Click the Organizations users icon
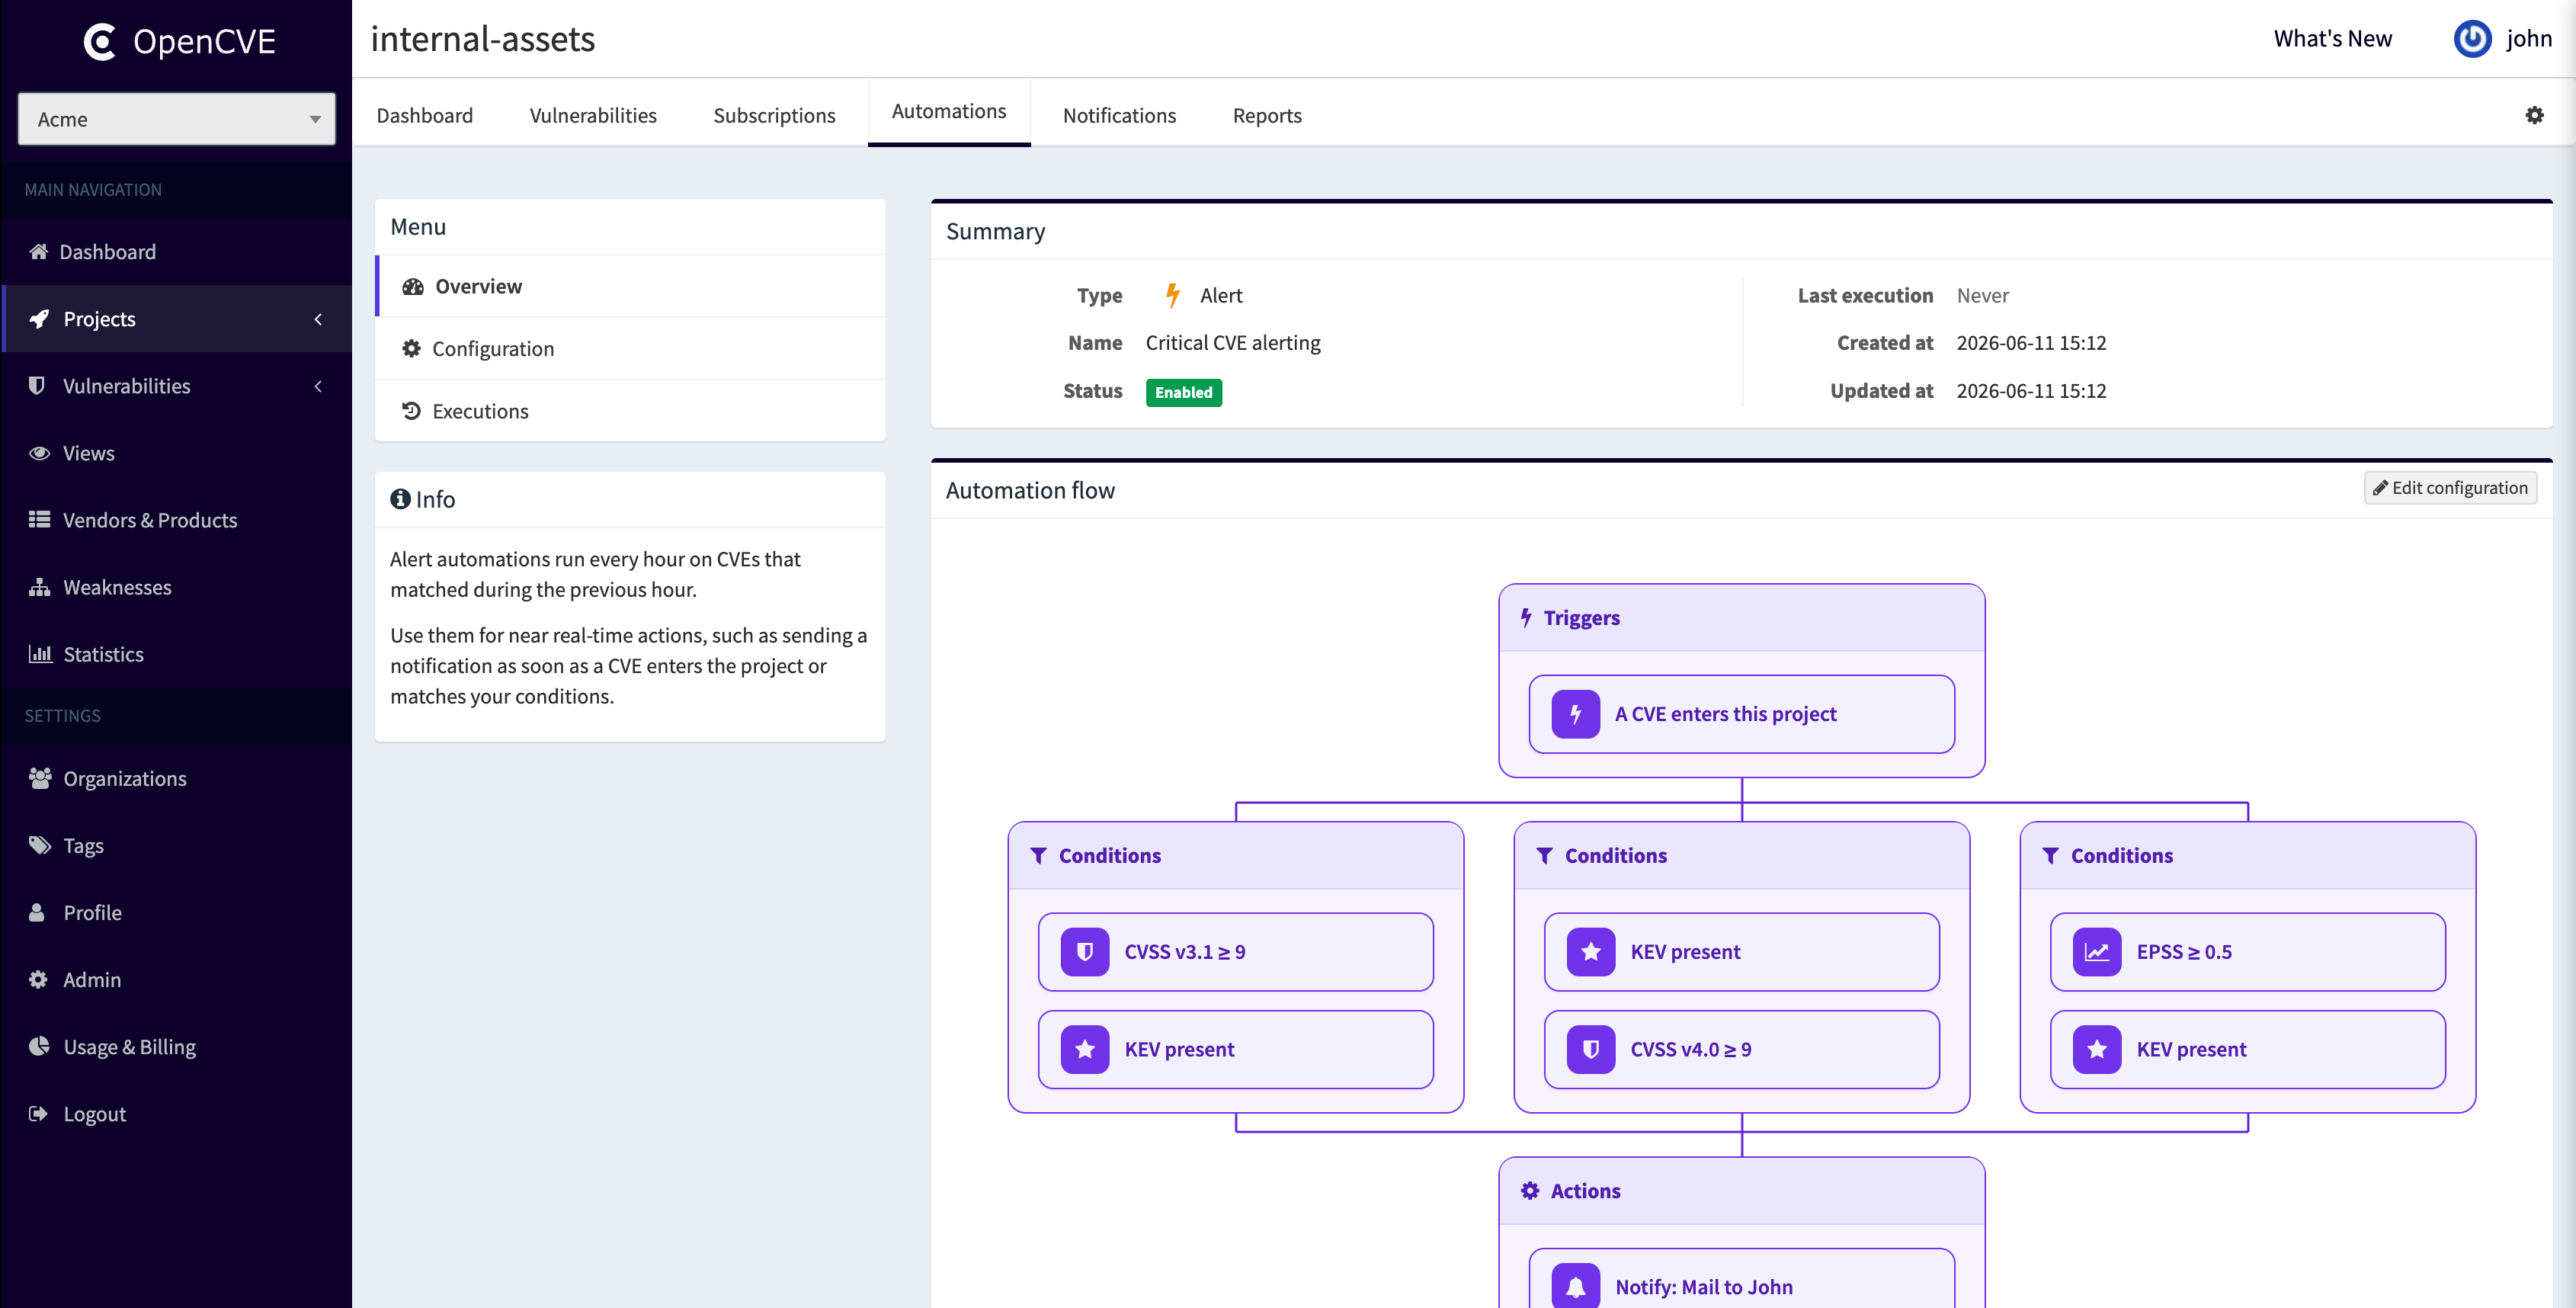 click(x=40, y=778)
